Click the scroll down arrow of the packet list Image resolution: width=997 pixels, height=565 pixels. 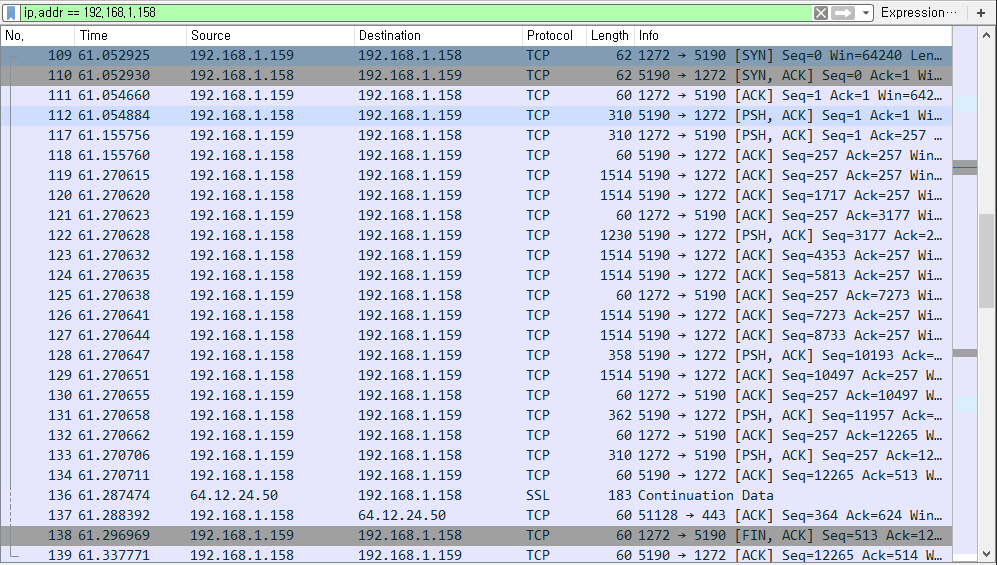point(987,554)
